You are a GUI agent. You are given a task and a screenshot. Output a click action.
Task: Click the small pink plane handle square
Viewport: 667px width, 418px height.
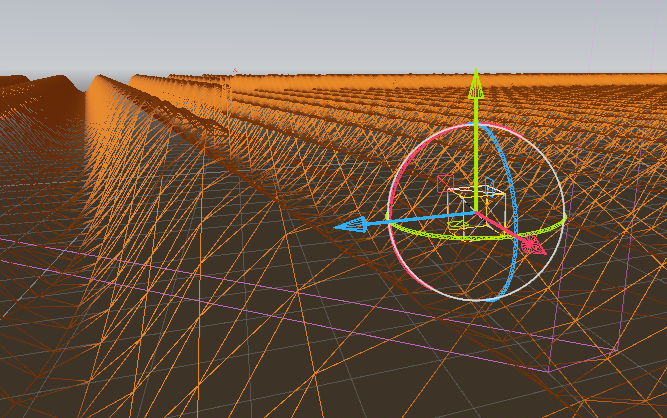coord(444,183)
